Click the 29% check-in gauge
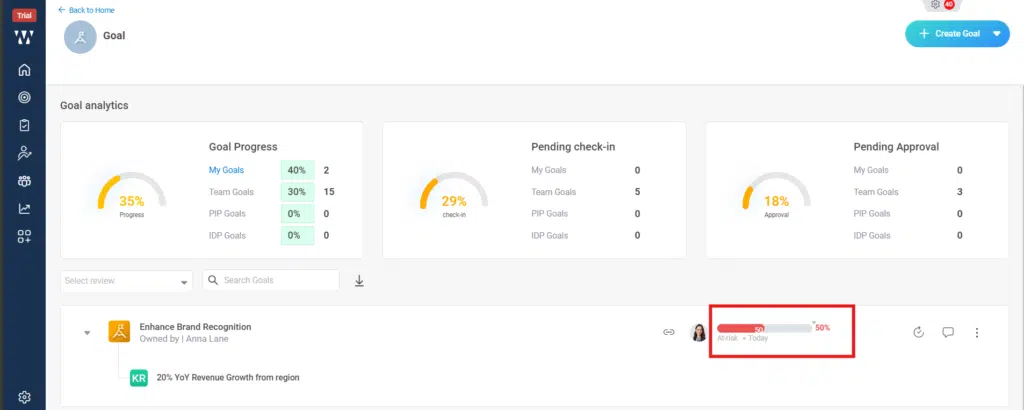This screenshot has height=410, width=1024. tap(454, 193)
